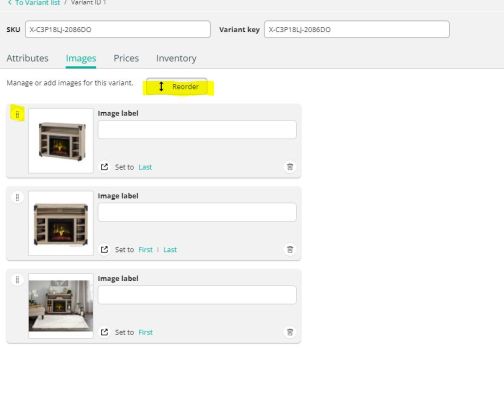Viewport: 504px width, 394px height.
Task: Switch to the Attributes tab
Action: coord(27,58)
